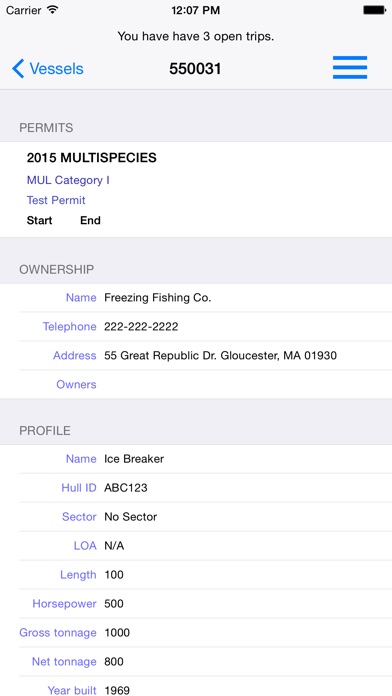
Task: Tap the Telephone number 222-222-2222
Action: tap(141, 327)
